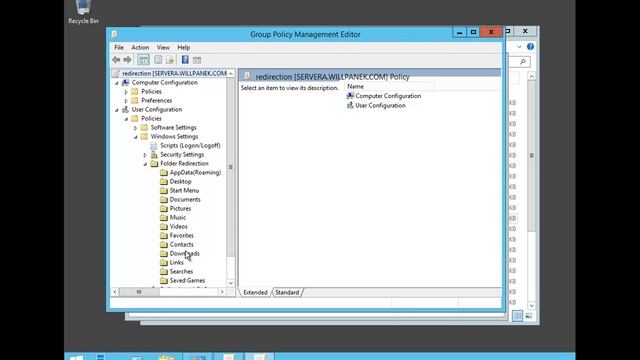
Task: Select the Searches redirection folder icon
Action: 164,271
